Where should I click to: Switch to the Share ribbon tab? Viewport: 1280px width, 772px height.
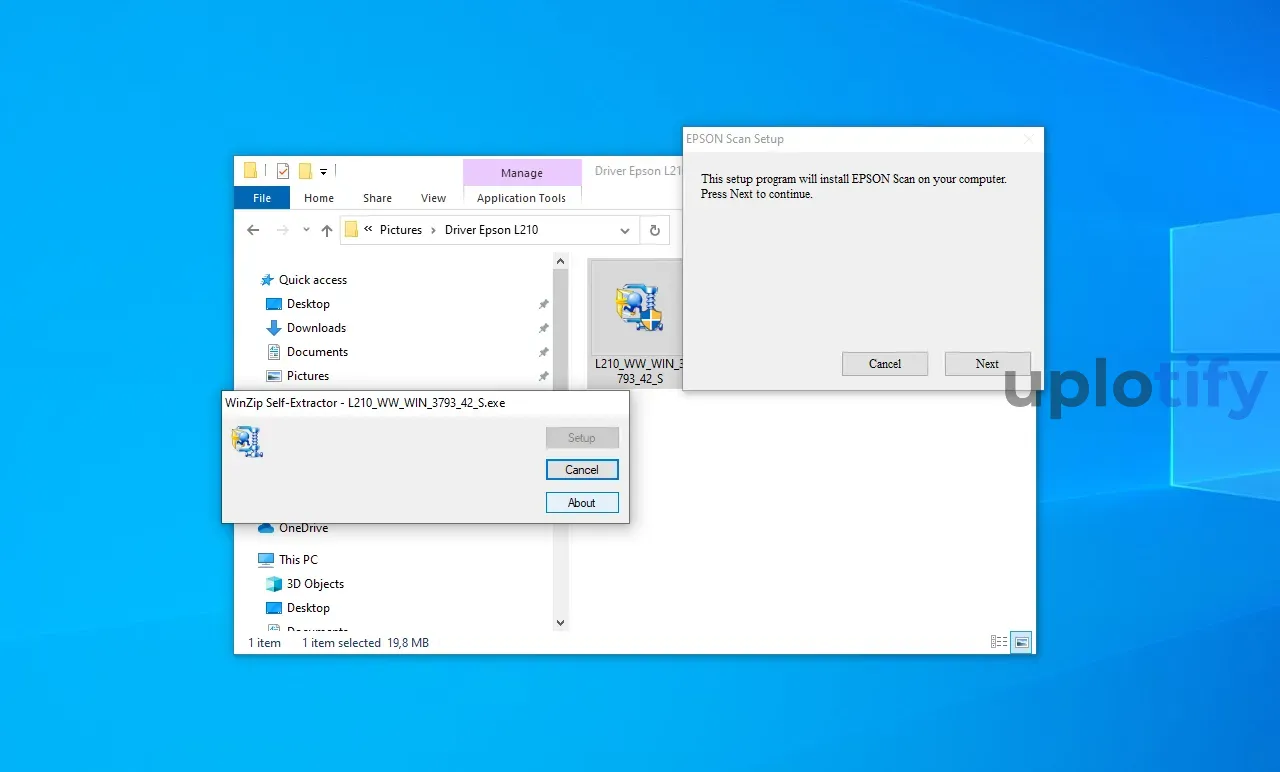[x=377, y=198]
